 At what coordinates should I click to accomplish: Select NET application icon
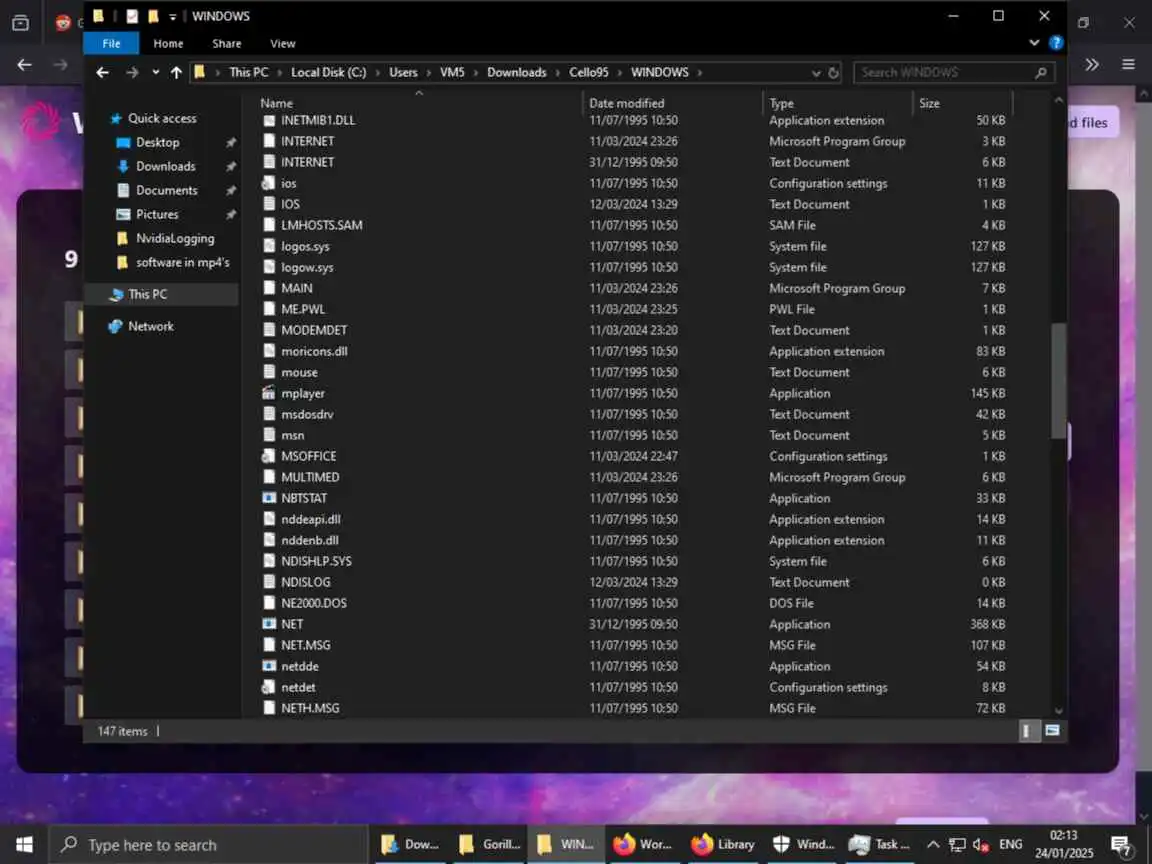(269, 624)
